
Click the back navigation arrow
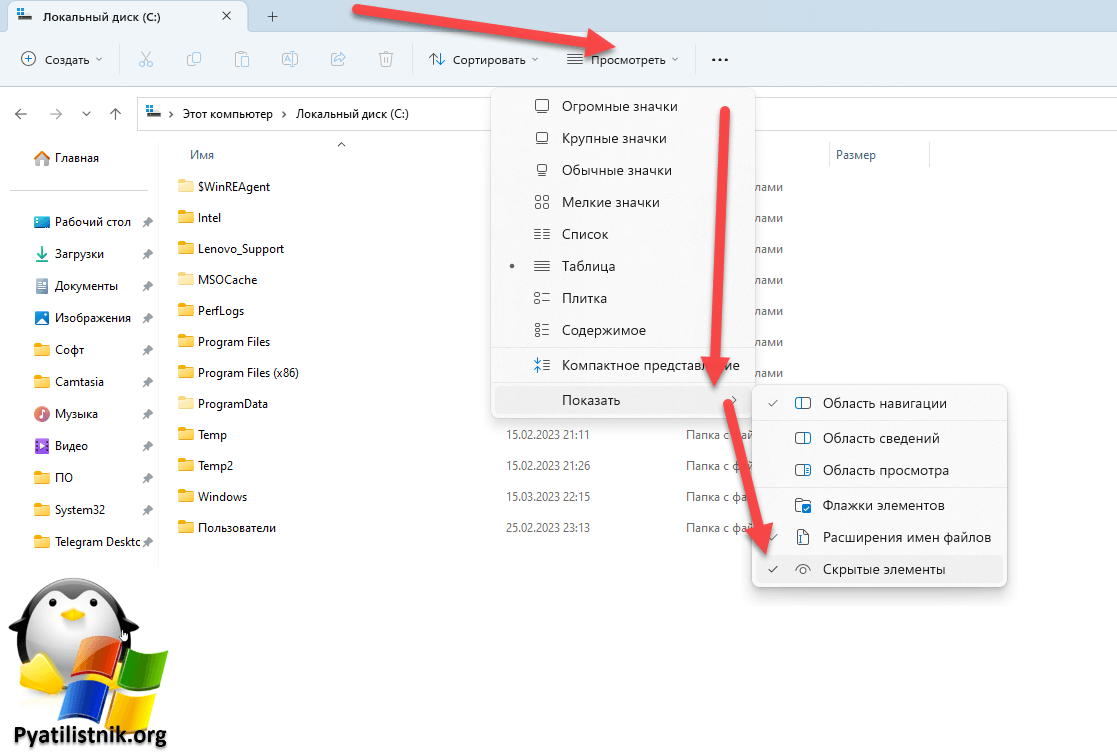(x=21, y=114)
